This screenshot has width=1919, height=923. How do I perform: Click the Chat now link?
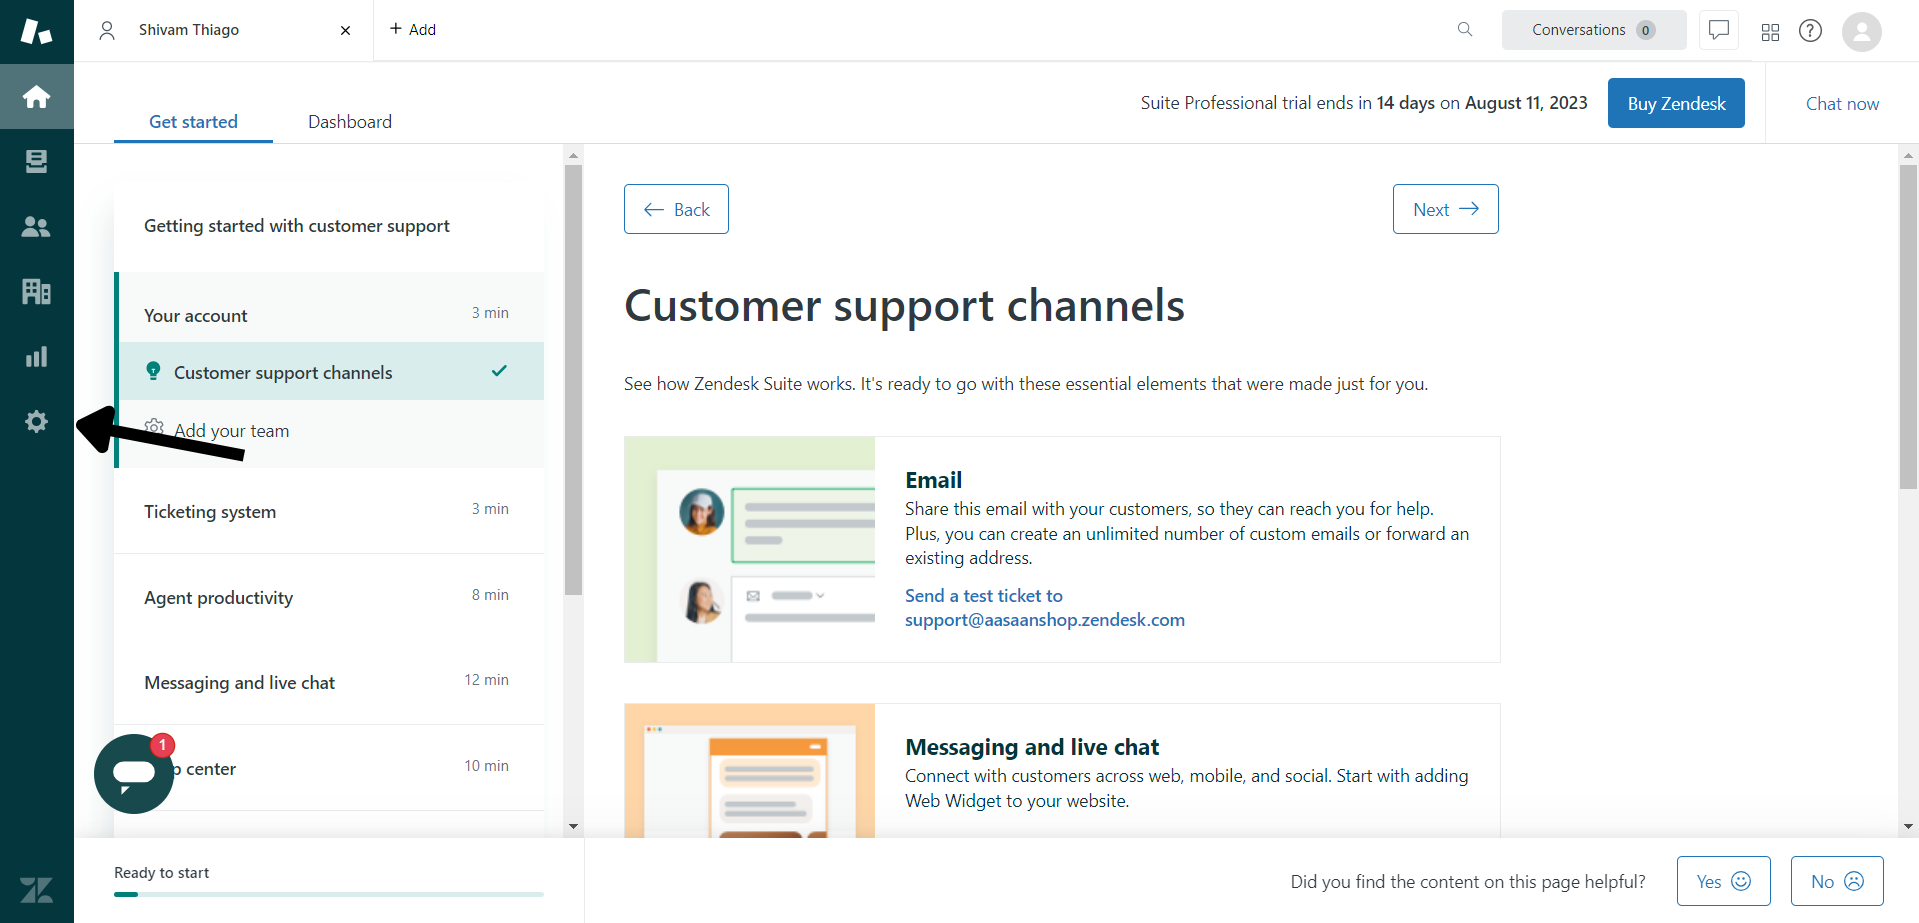[x=1842, y=104]
